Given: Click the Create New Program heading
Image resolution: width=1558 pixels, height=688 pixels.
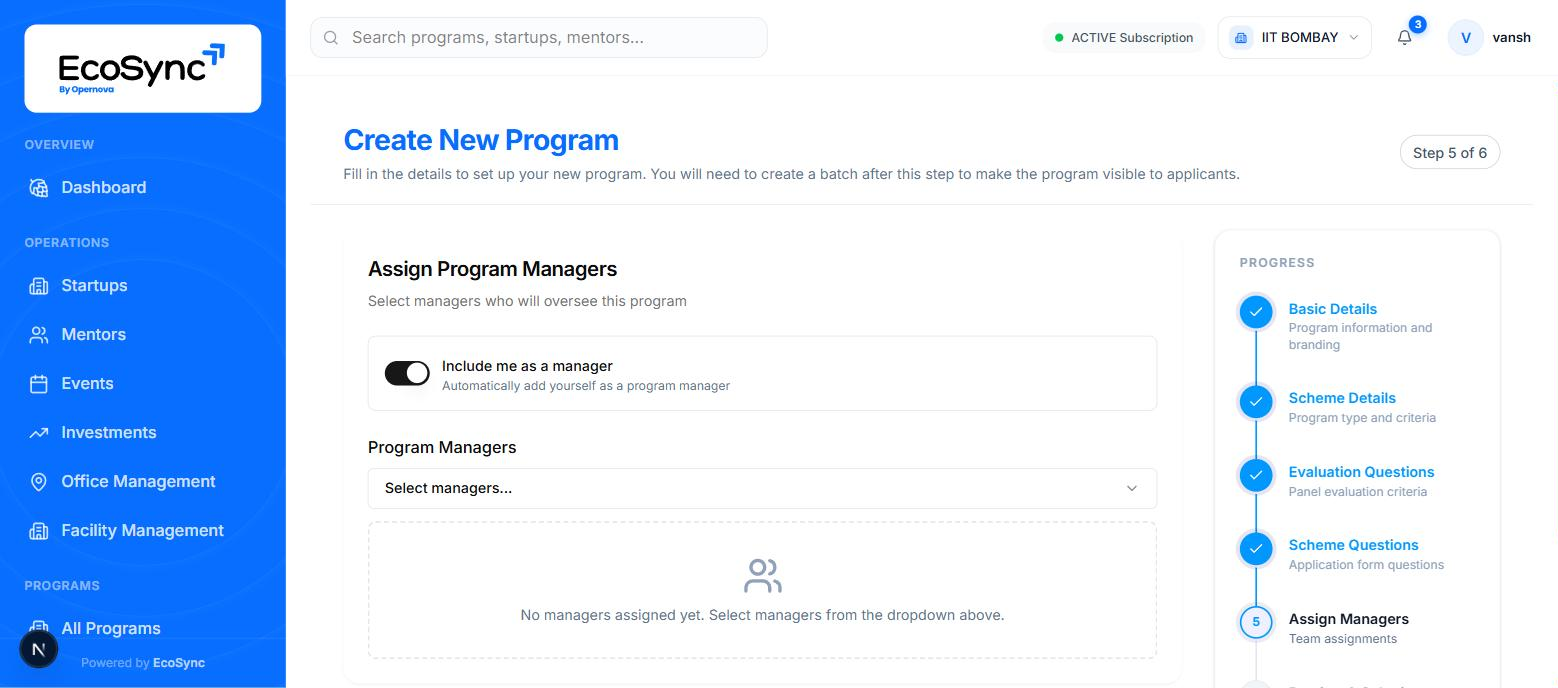Looking at the screenshot, I should coord(481,140).
